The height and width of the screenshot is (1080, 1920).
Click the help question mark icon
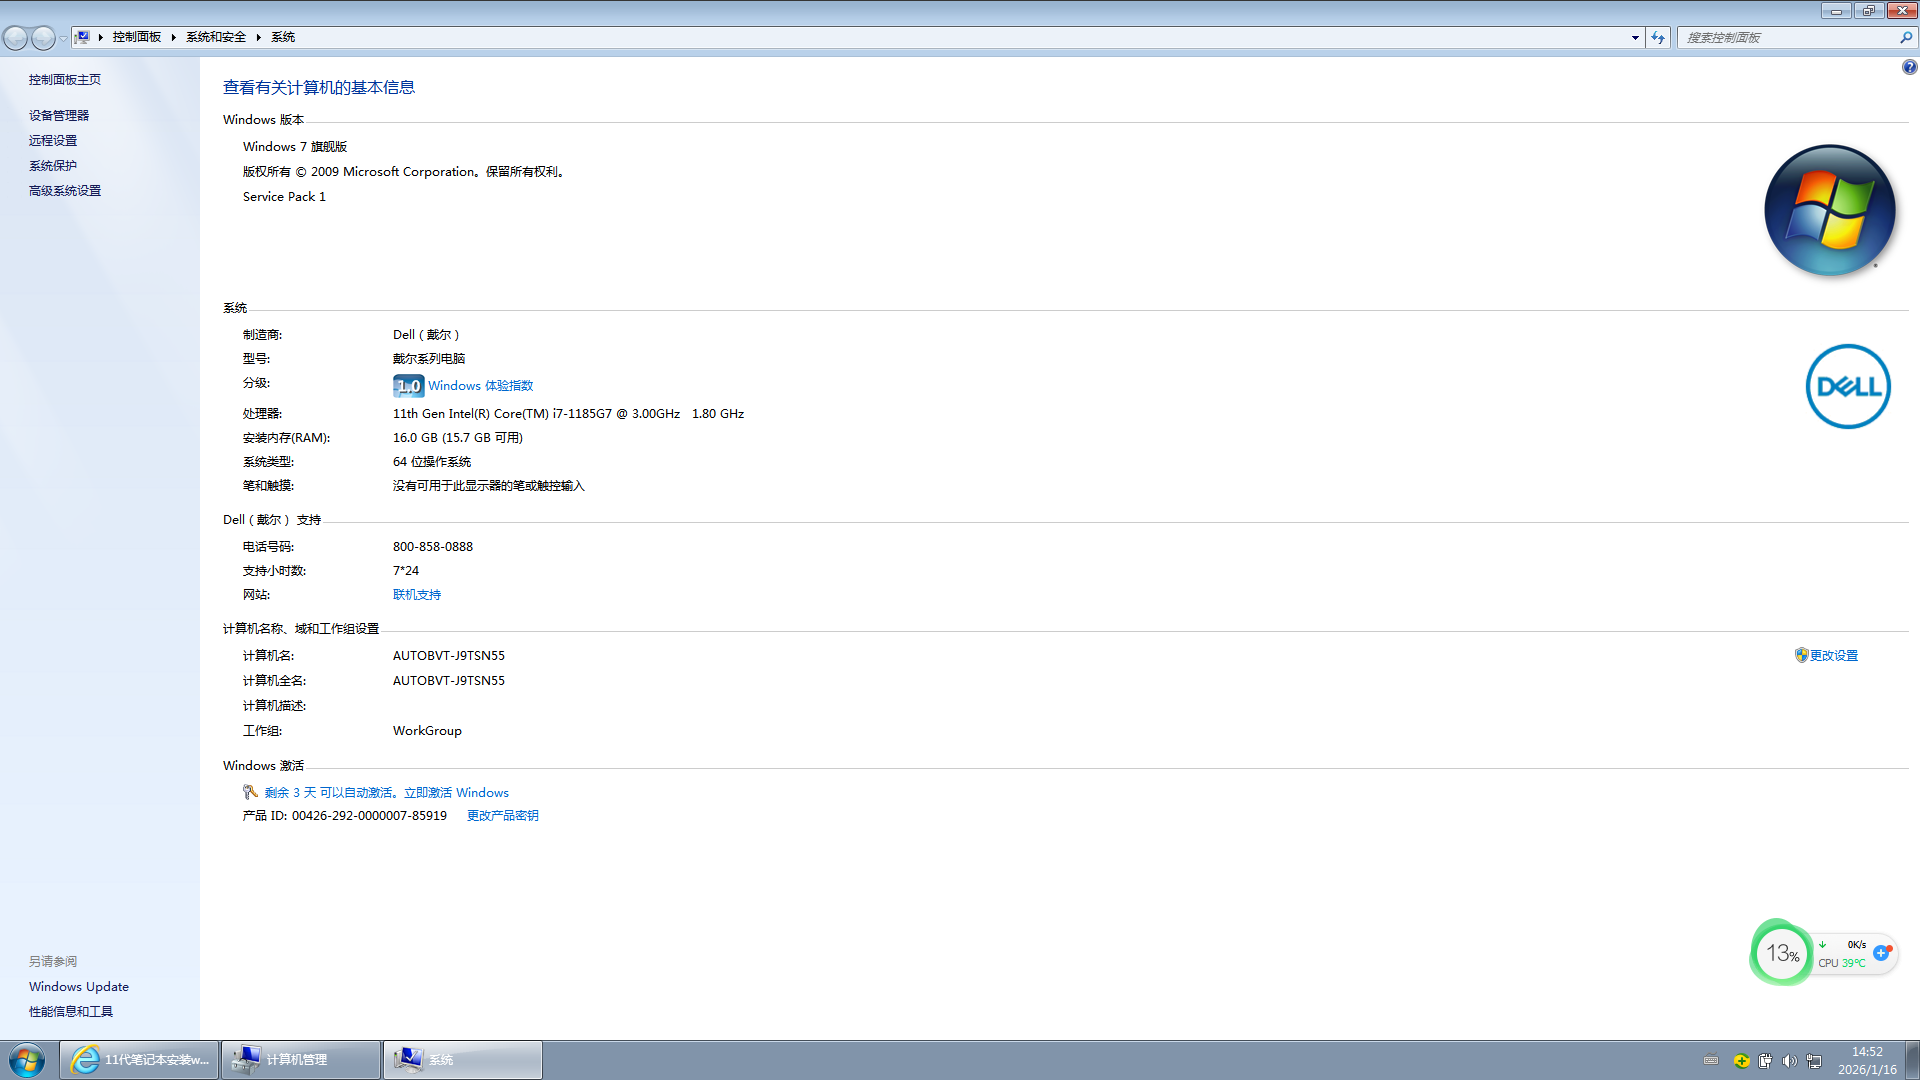(x=1909, y=67)
